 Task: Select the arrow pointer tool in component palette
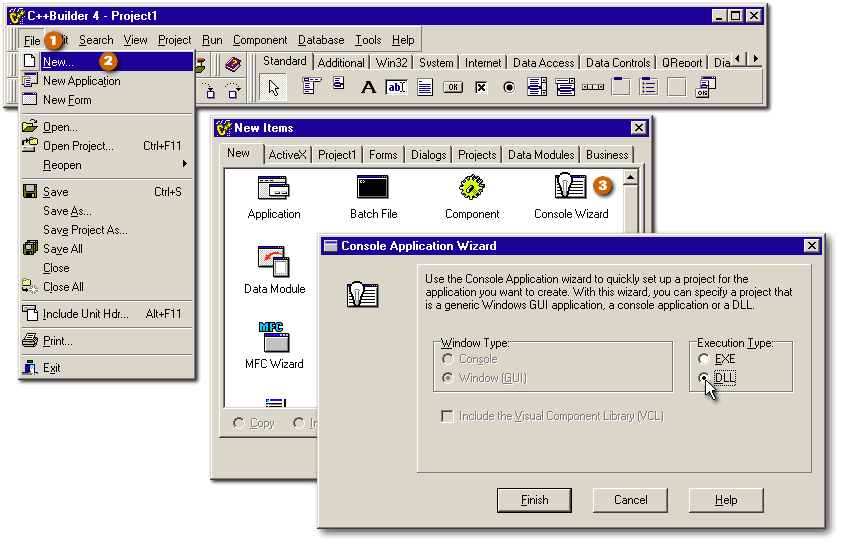[274, 87]
